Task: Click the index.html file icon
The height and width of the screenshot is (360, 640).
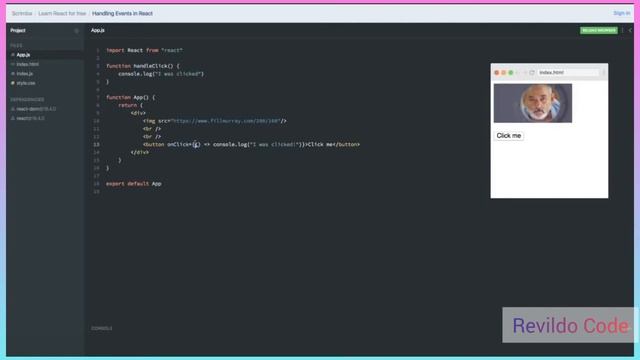Action: (13, 64)
